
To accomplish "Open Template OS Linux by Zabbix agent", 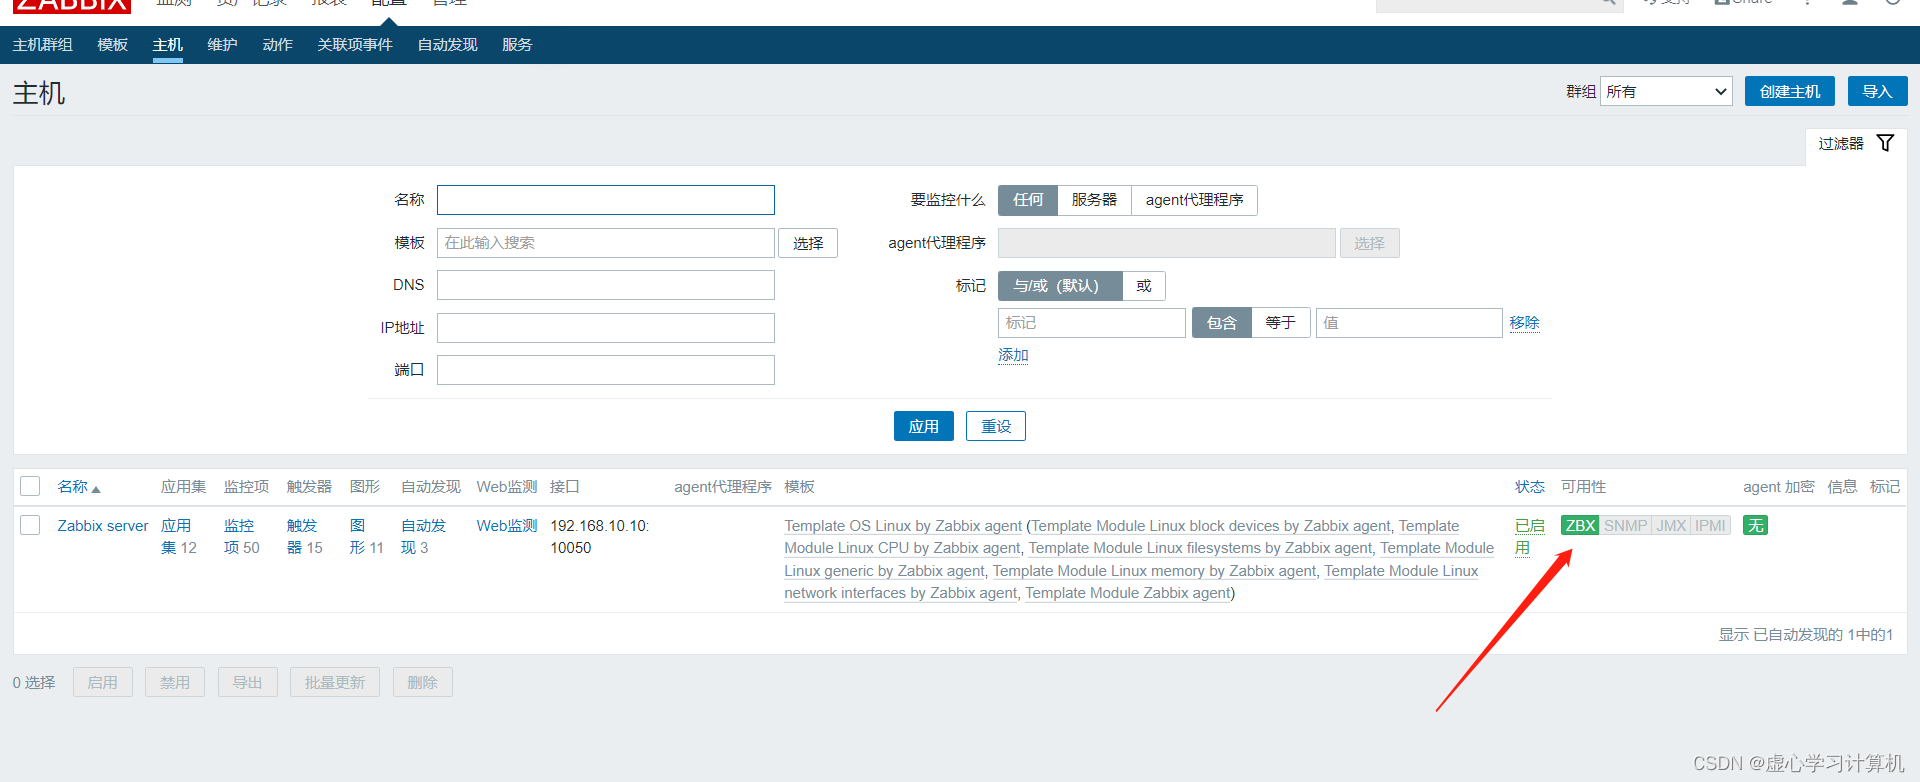I will 903,526.
